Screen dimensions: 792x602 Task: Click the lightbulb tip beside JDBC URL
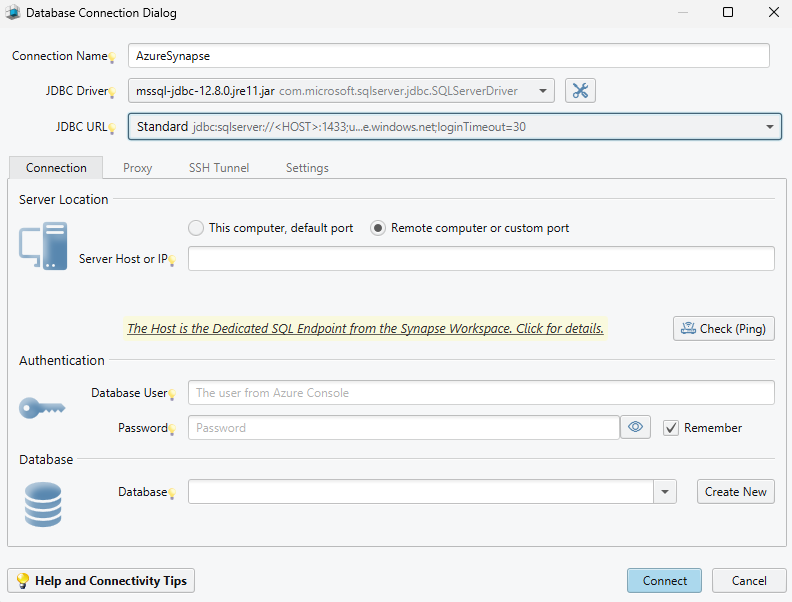113,129
